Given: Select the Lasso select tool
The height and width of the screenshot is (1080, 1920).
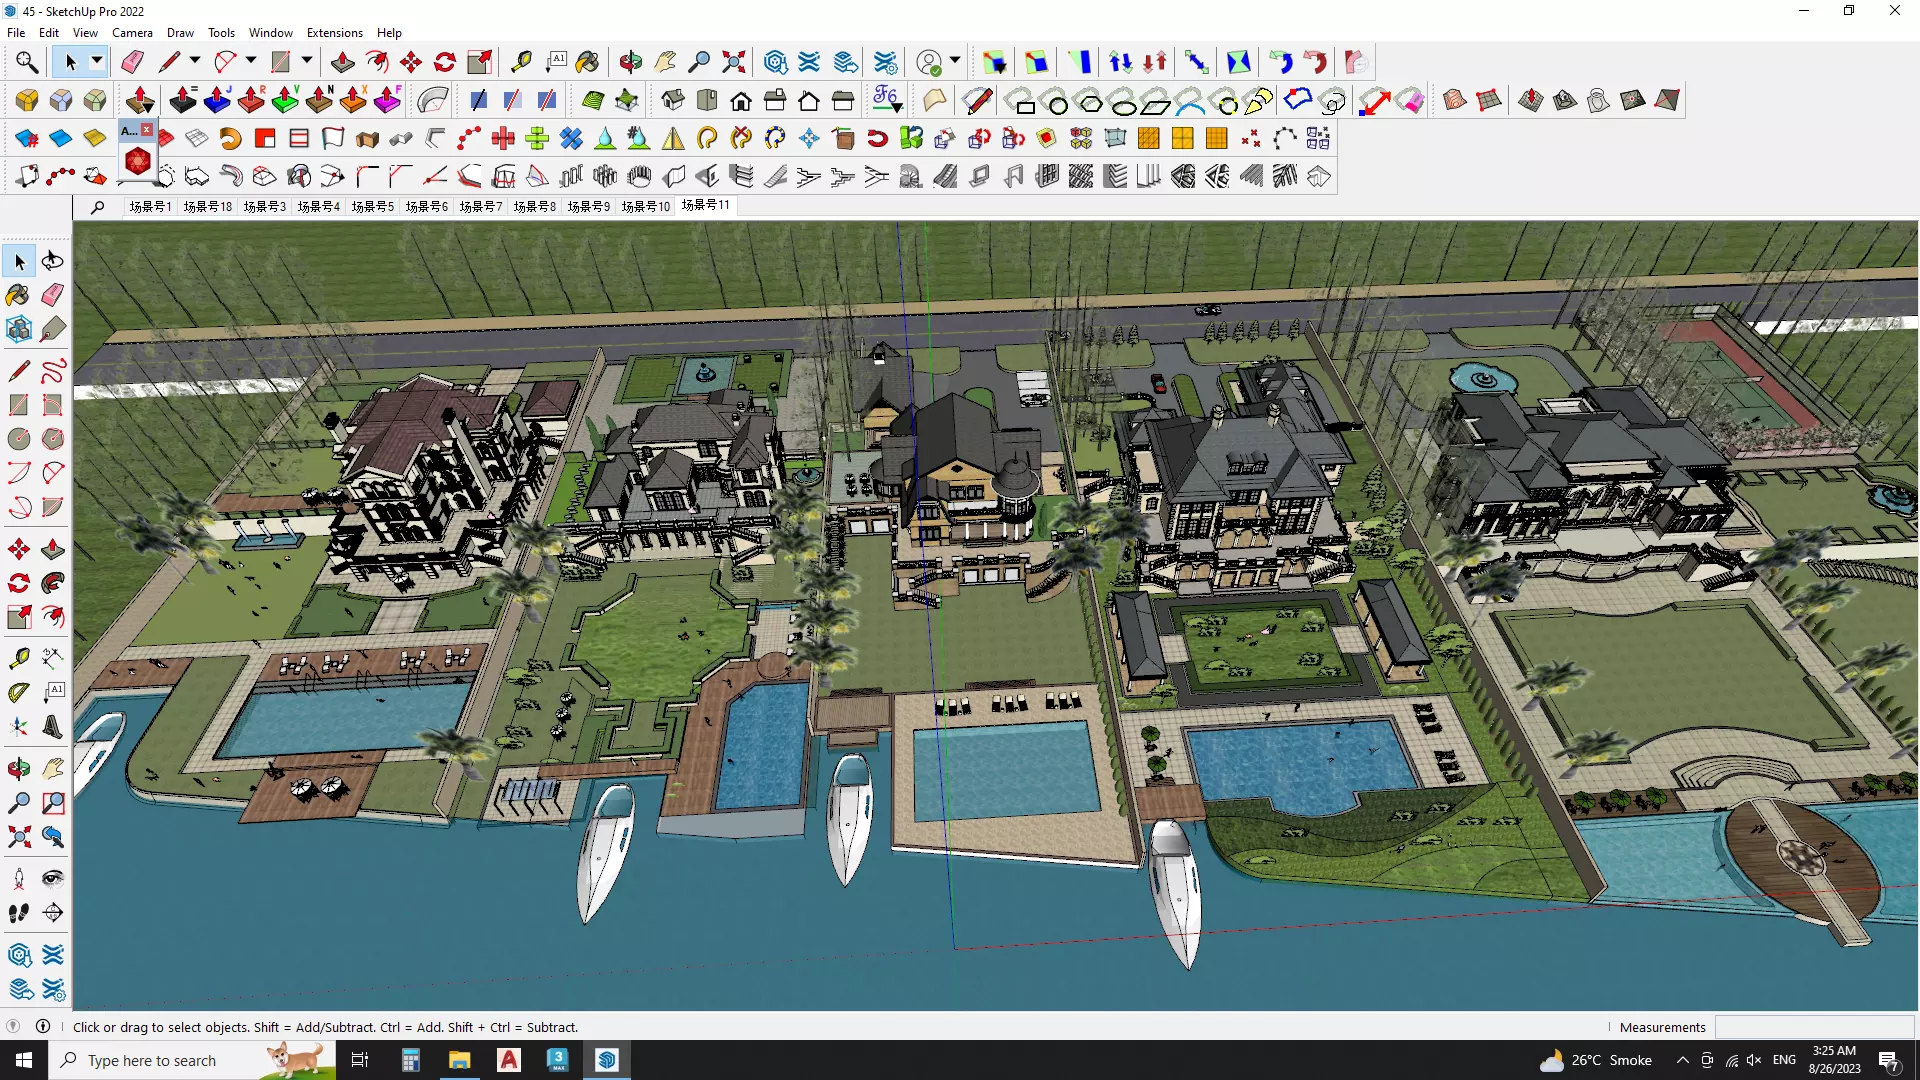Looking at the screenshot, I should click(53, 261).
